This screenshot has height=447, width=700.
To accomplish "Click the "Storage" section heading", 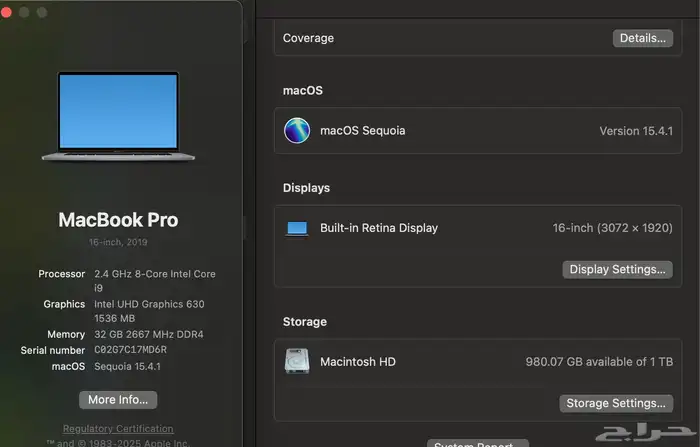I will 304,322.
